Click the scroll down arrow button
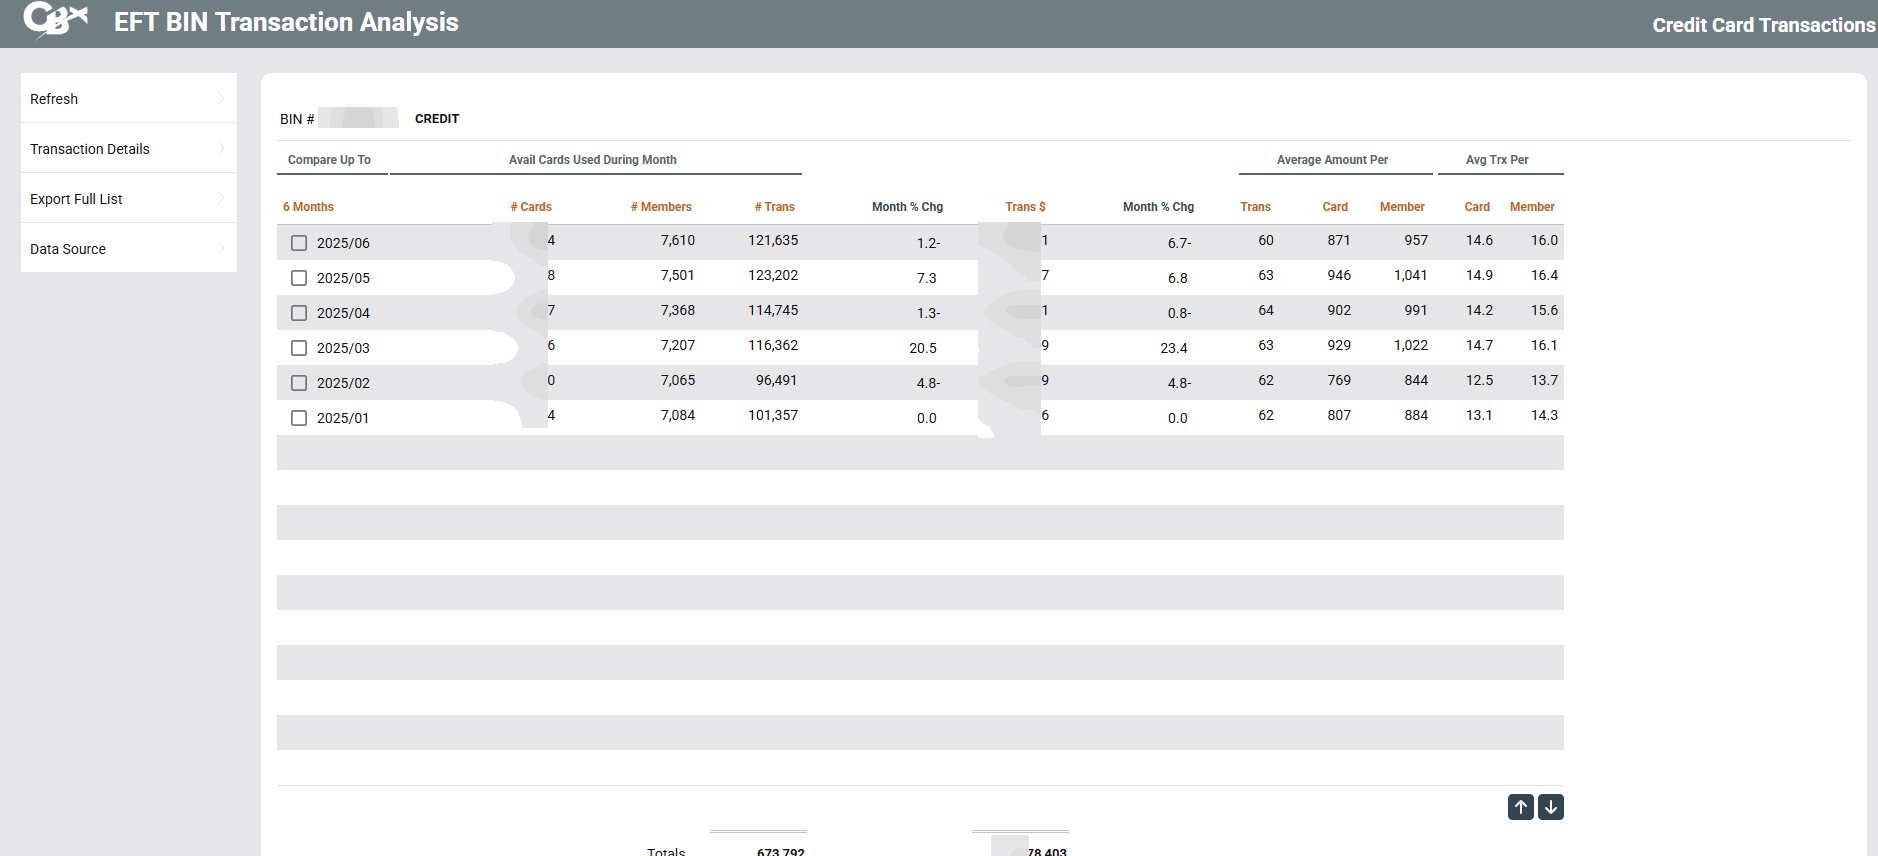This screenshot has width=1878, height=856. (x=1550, y=807)
